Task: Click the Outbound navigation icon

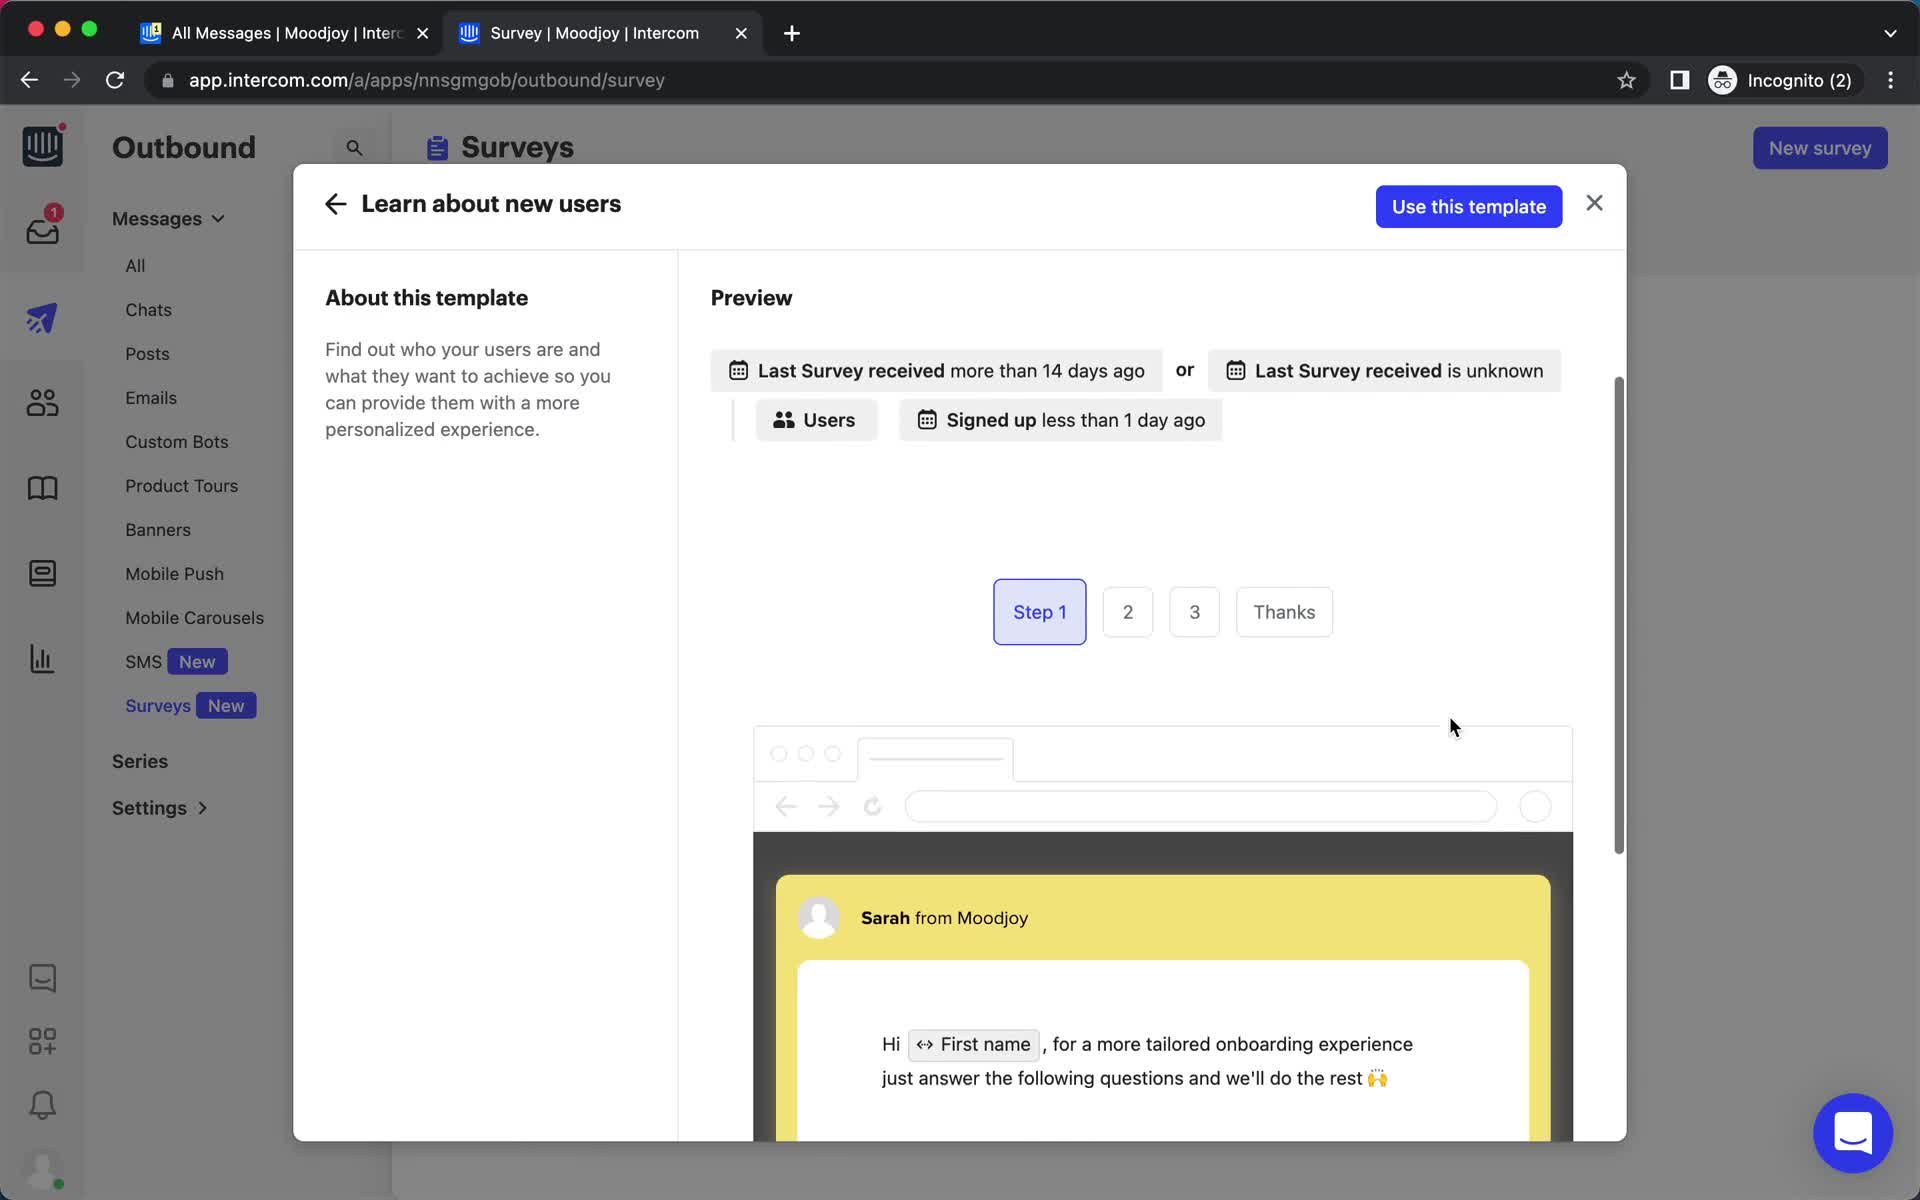Action: click(41, 317)
